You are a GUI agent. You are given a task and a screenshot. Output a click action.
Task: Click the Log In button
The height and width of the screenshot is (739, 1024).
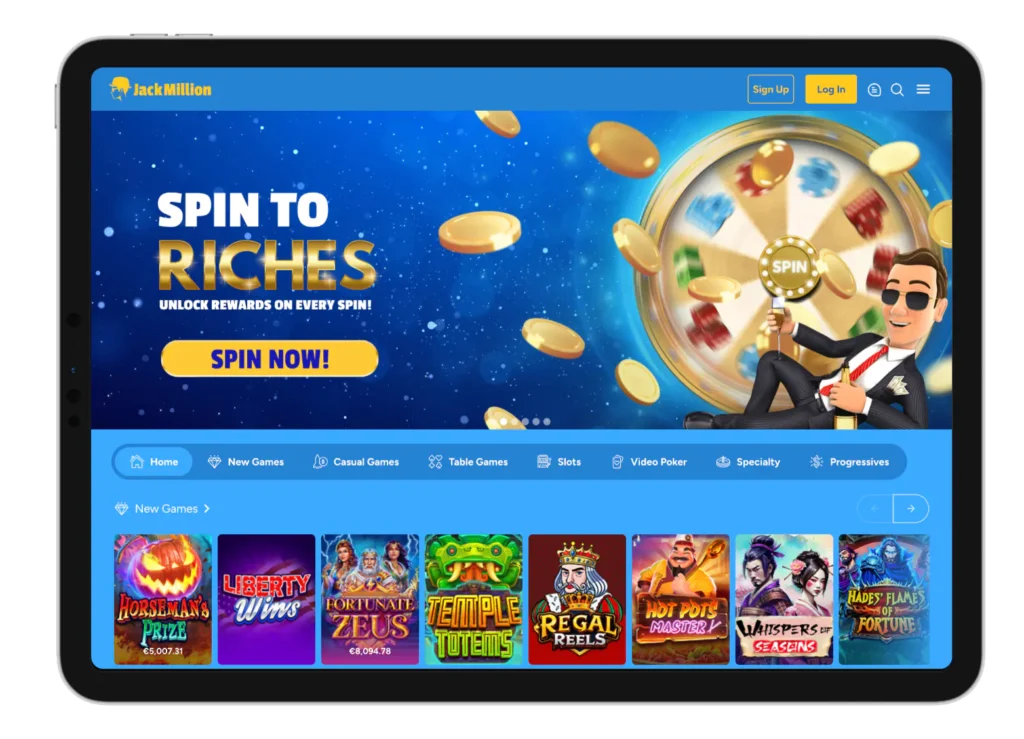point(831,89)
